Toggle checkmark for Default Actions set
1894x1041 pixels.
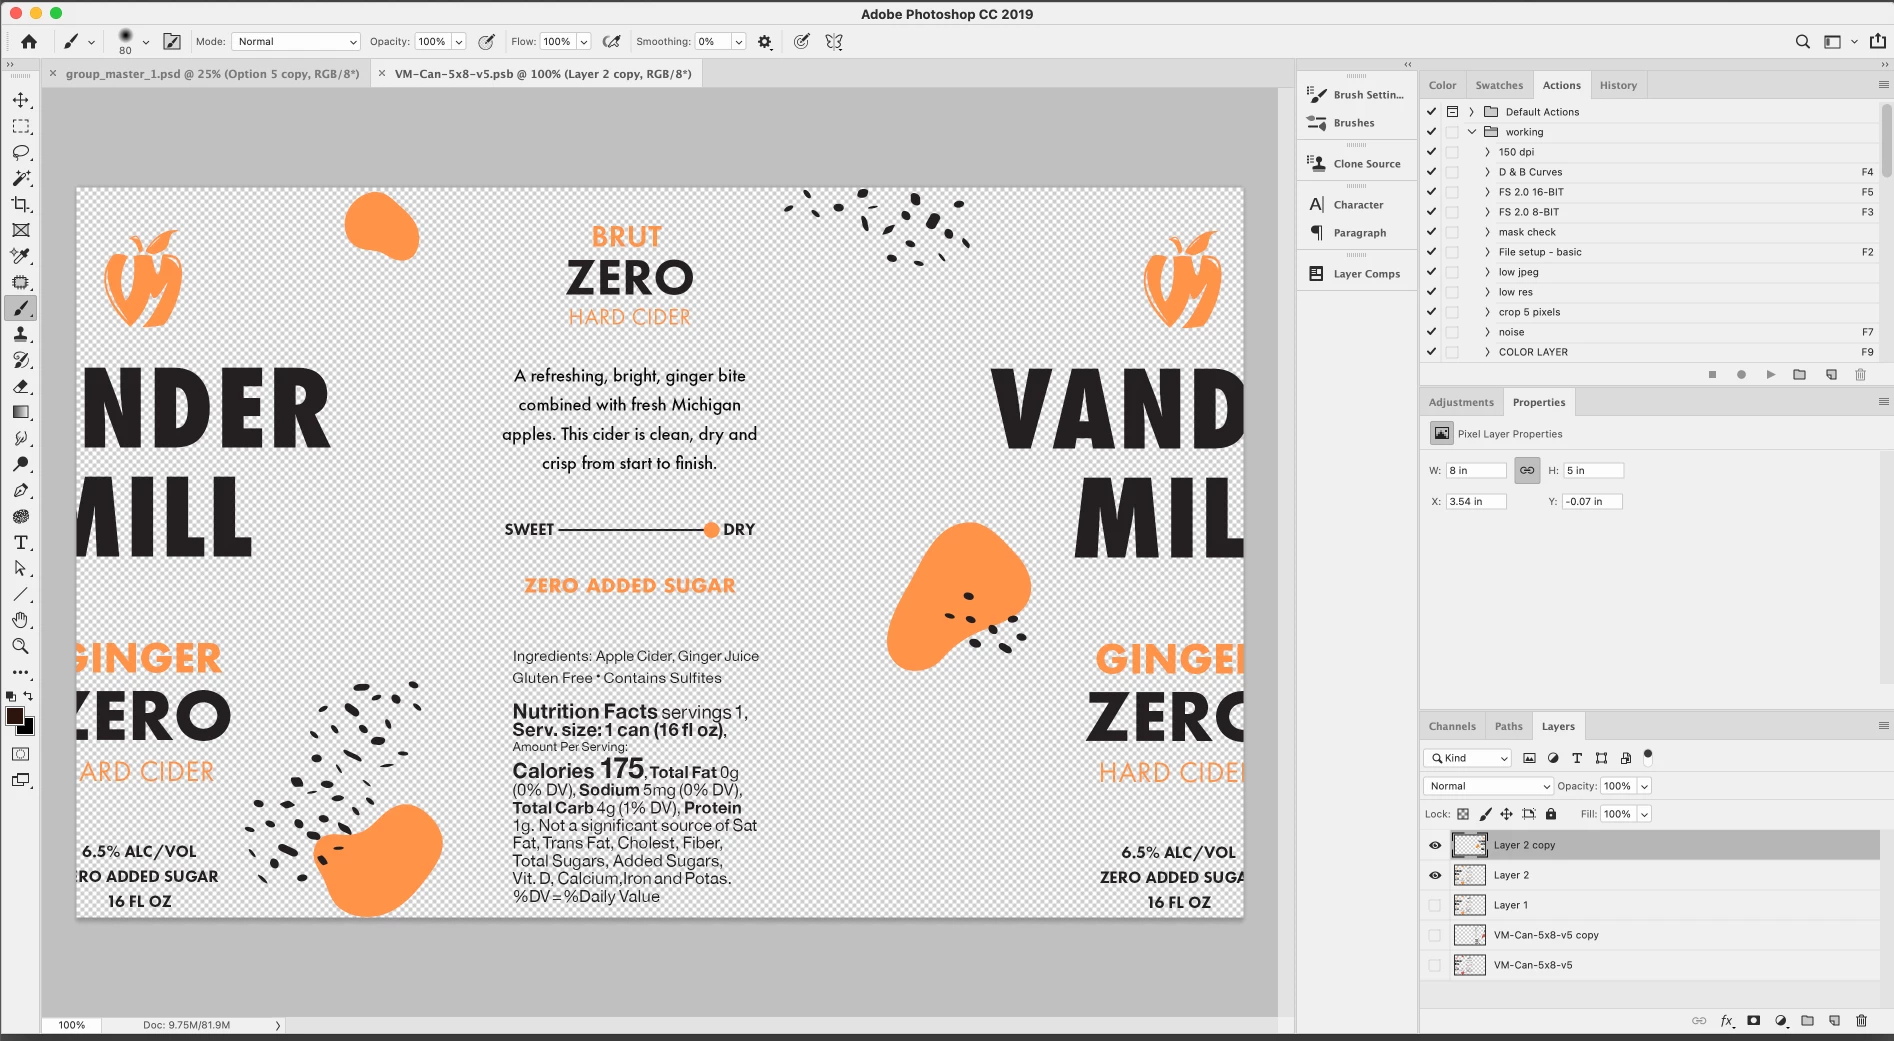click(x=1431, y=112)
